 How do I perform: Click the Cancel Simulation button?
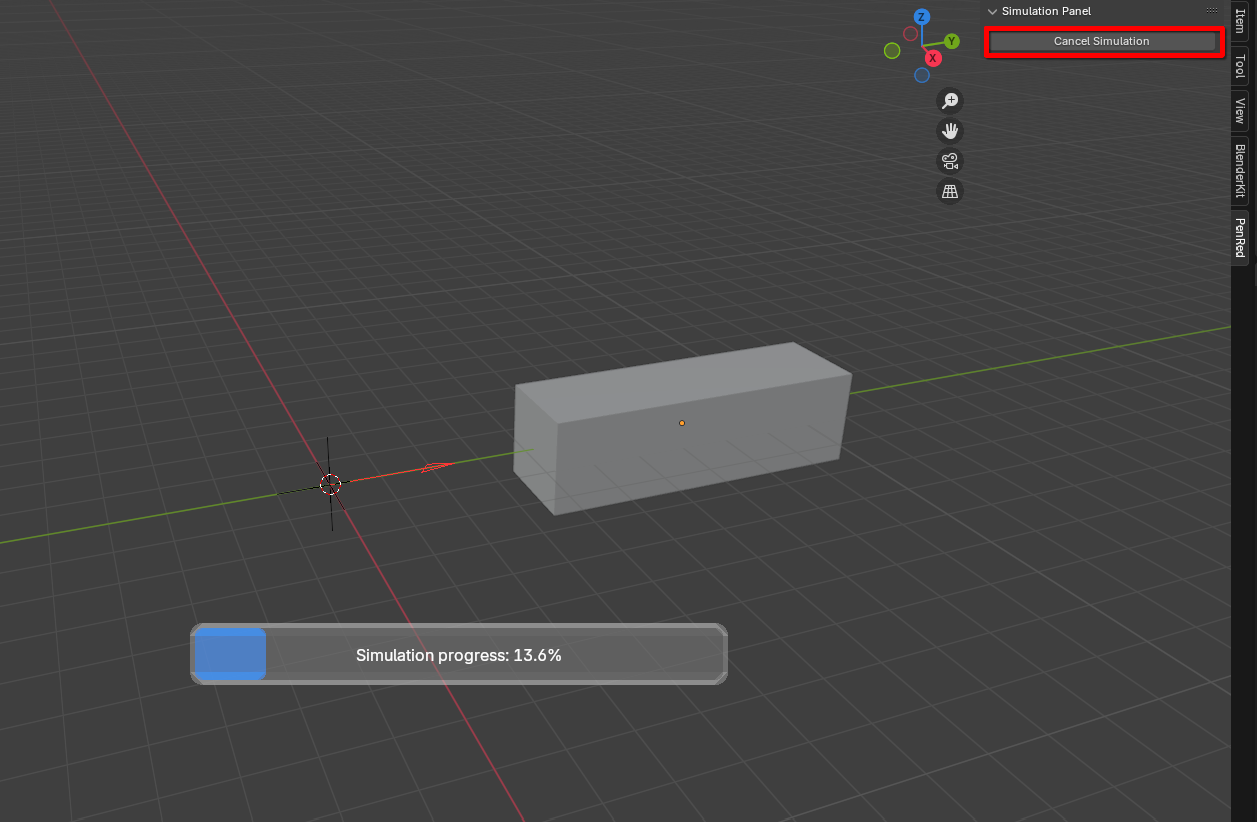1101,41
